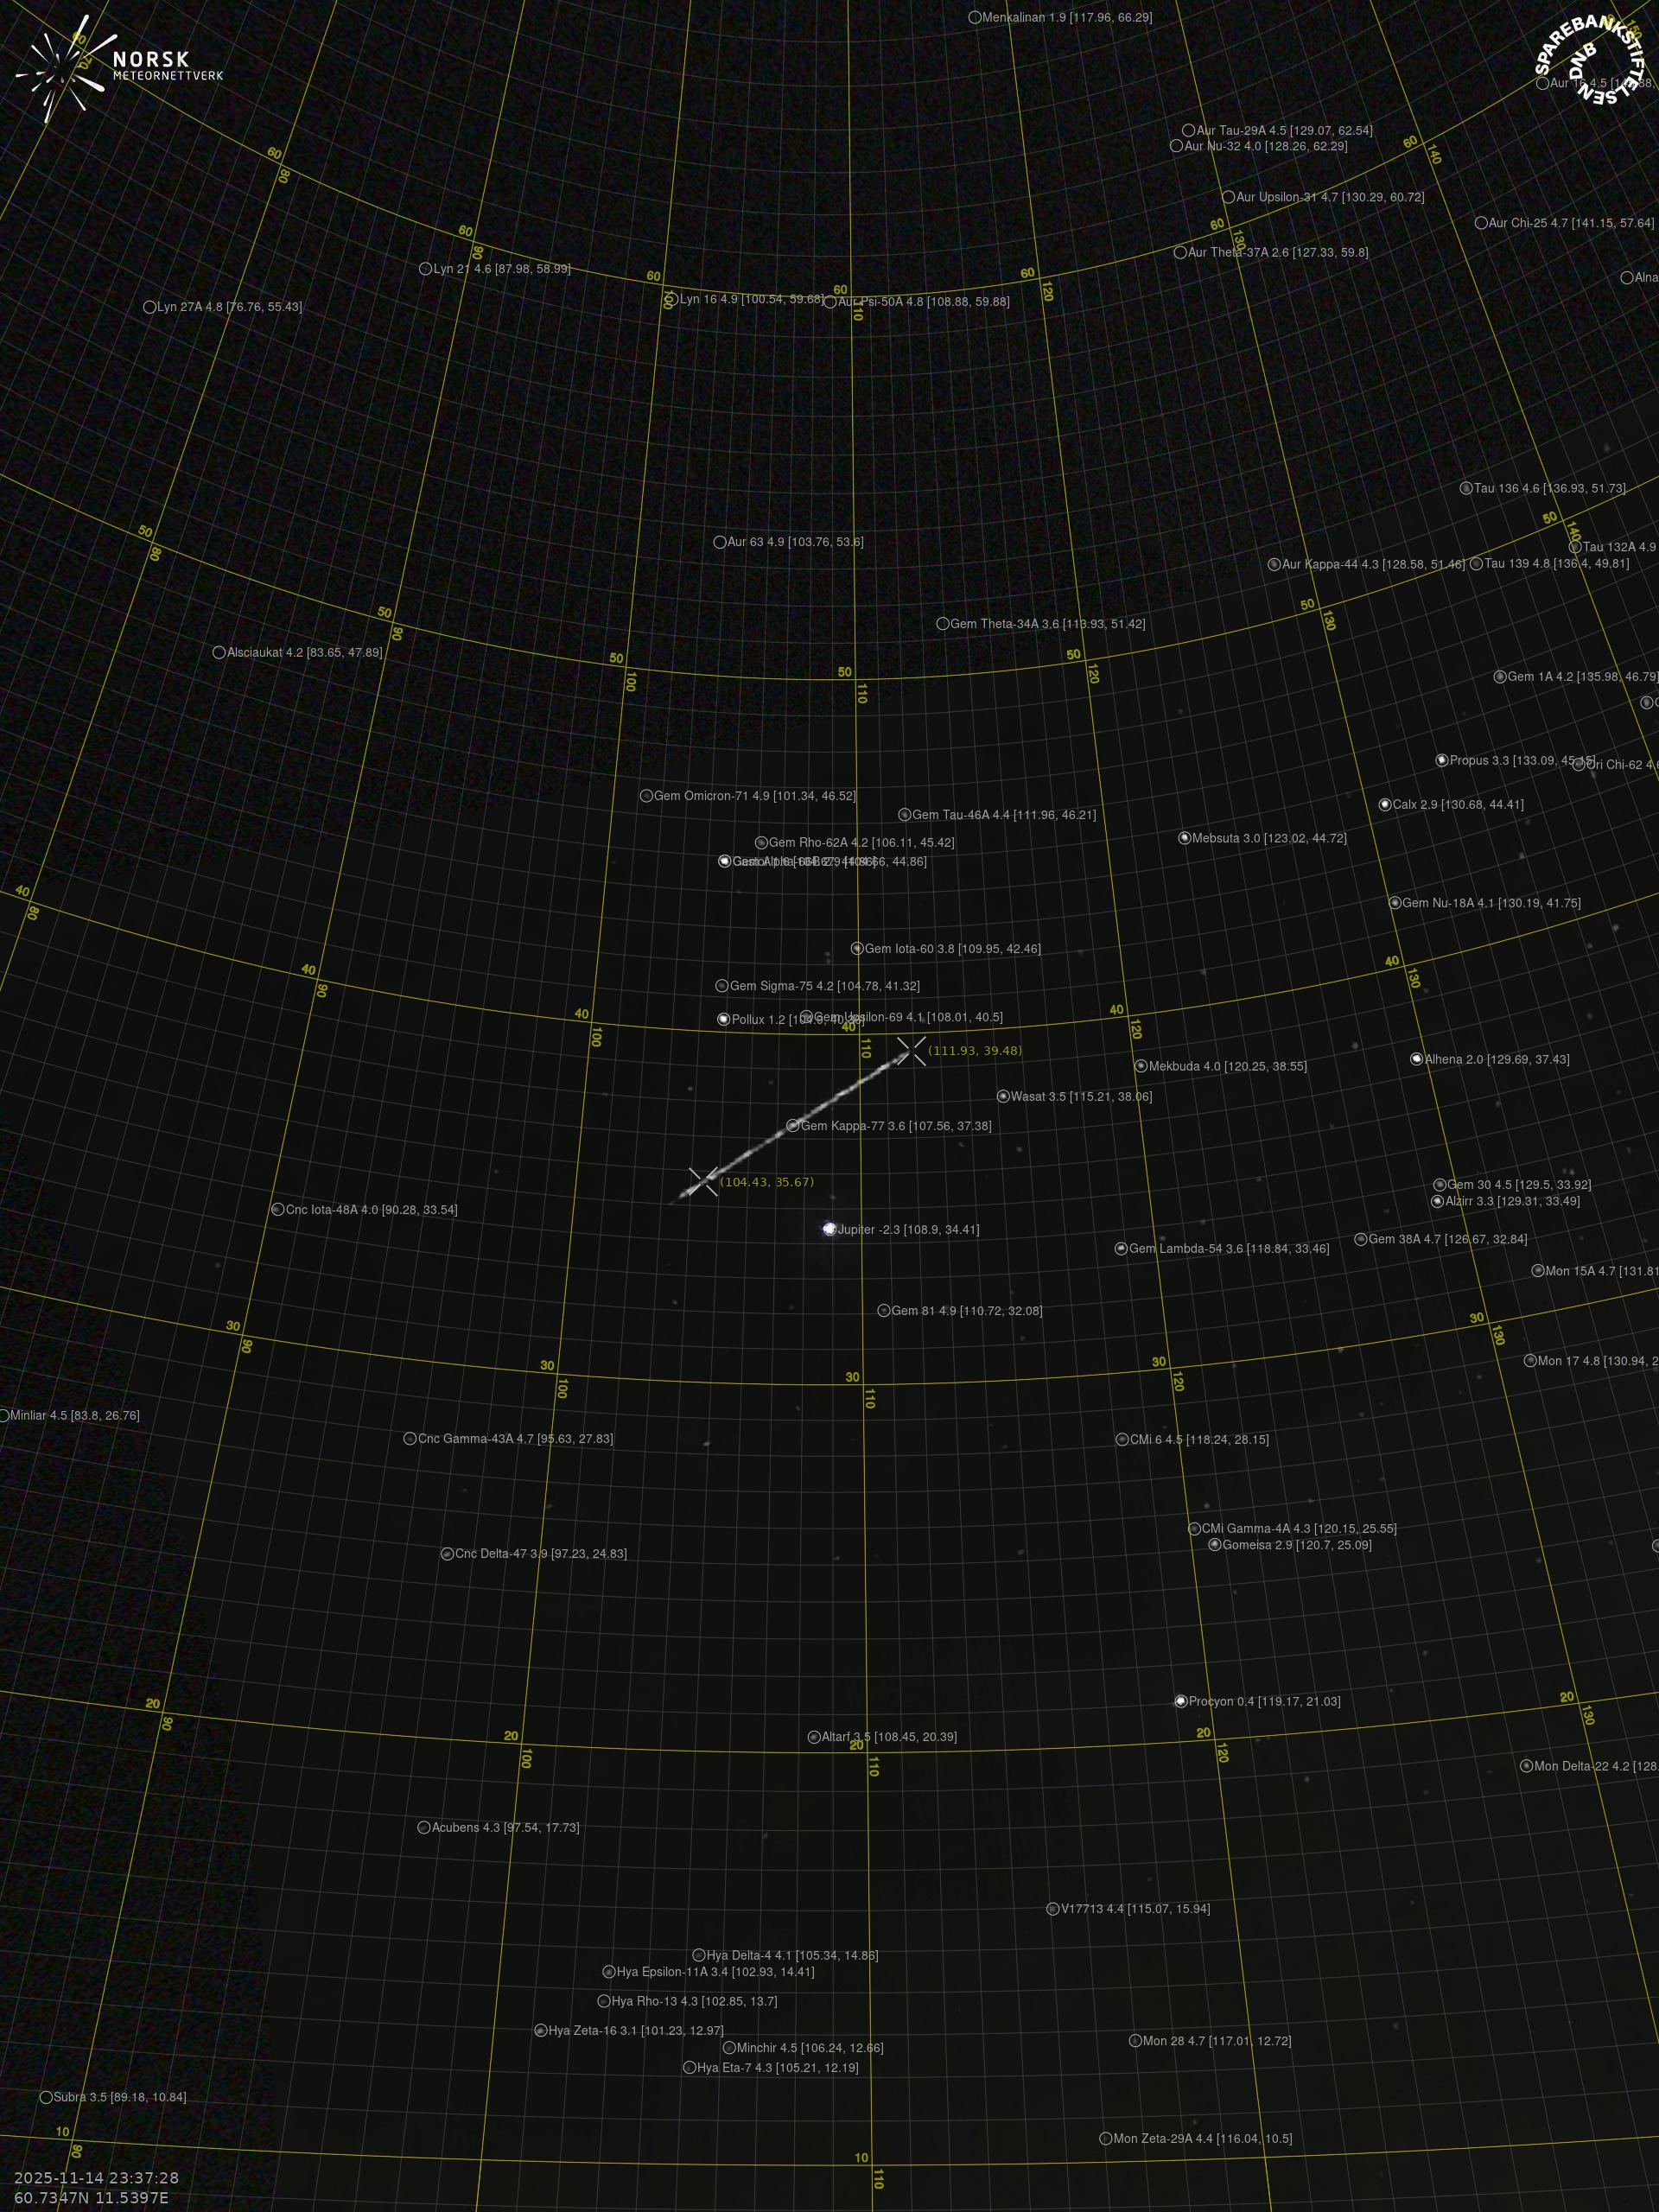1659x2212 pixels.
Task: Click the Gomeisa star circle marker
Action: 1214,1545
